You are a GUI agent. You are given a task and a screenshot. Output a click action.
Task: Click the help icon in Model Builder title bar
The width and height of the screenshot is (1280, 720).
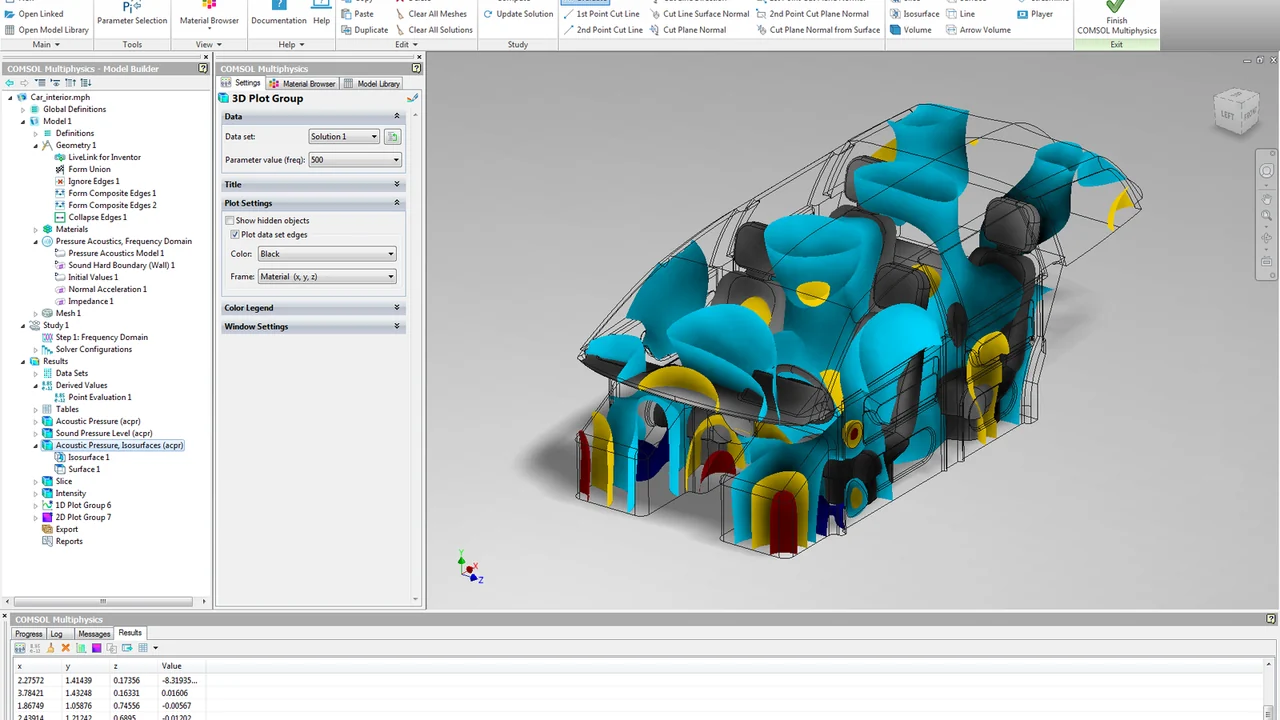[x=203, y=69]
